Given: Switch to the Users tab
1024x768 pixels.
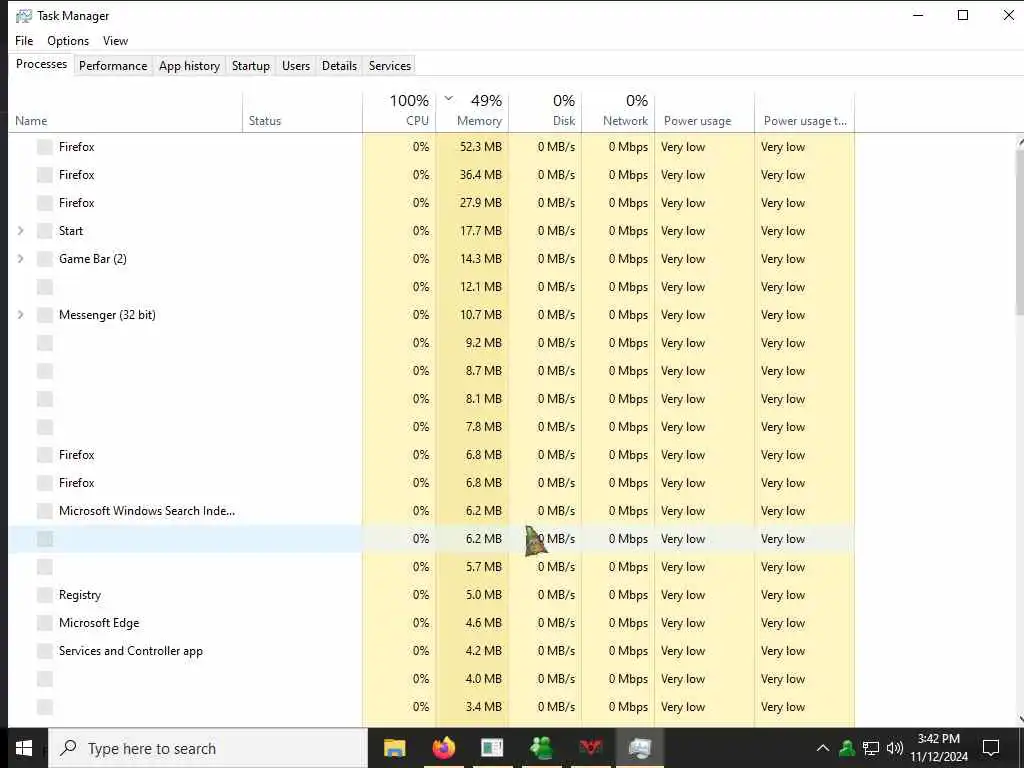Looking at the screenshot, I should [296, 66].
